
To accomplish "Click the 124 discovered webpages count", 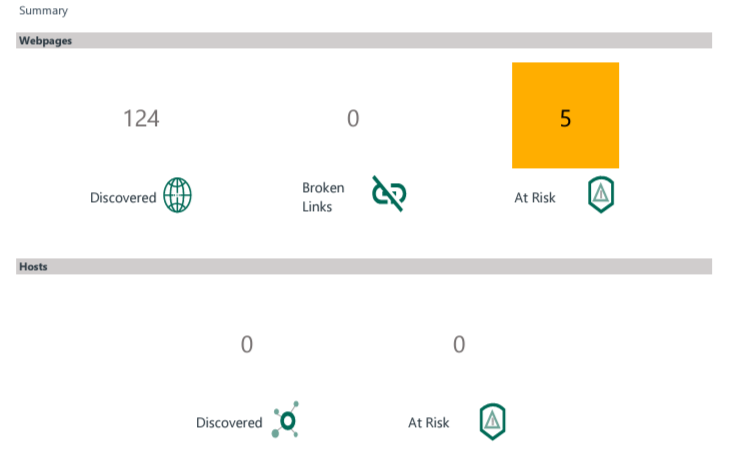I will (x=141, y=118).
